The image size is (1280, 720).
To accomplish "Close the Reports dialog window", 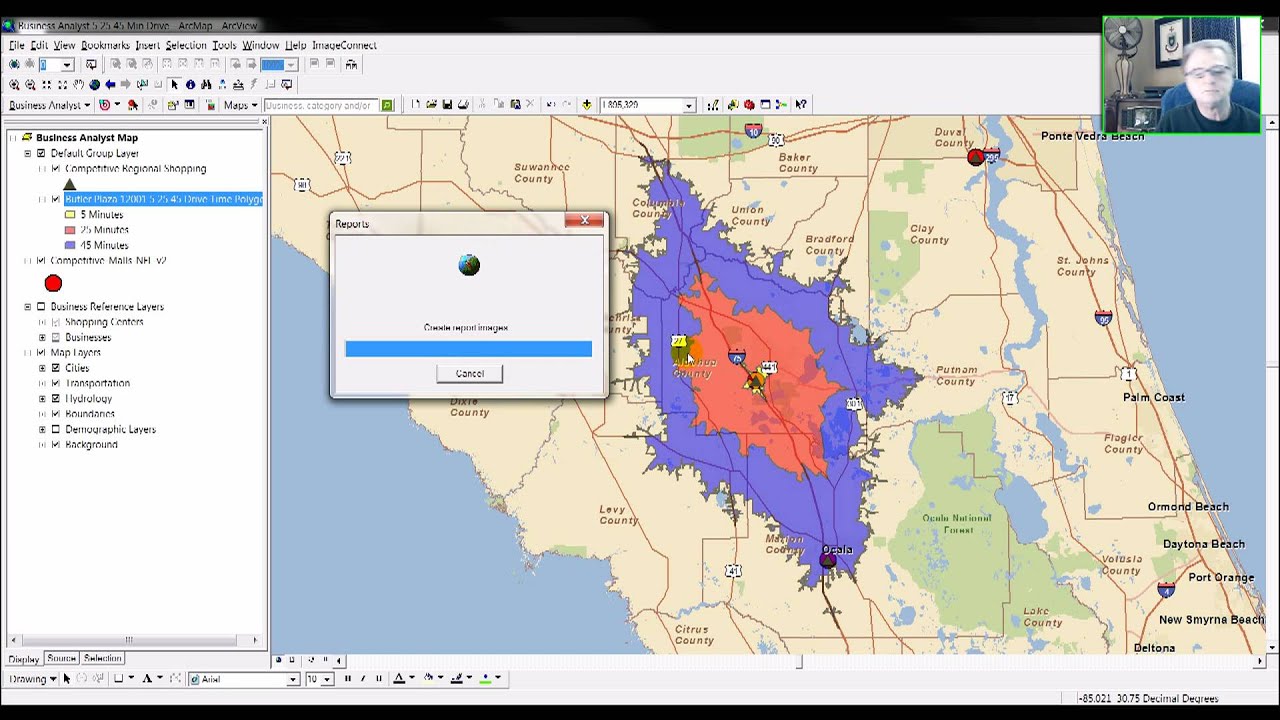I will point(584,221).
